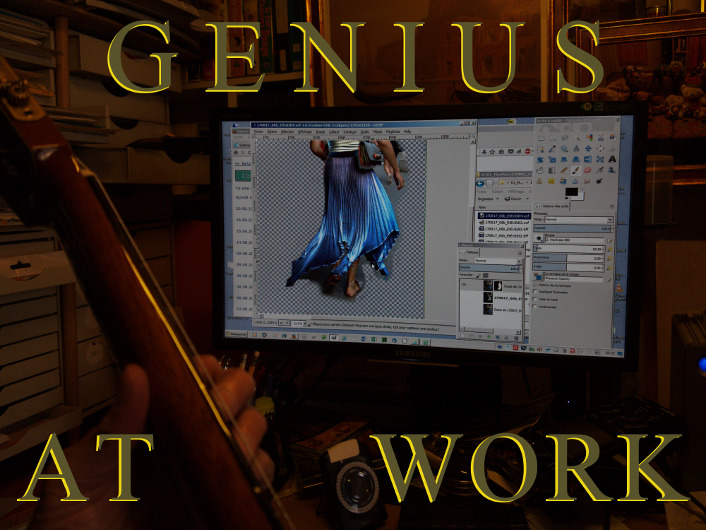Image resolution: width=706 pixels, height=530 pixels.
Task: Open the Couleurs menu in GIMP
Action: tap(350, 131)
